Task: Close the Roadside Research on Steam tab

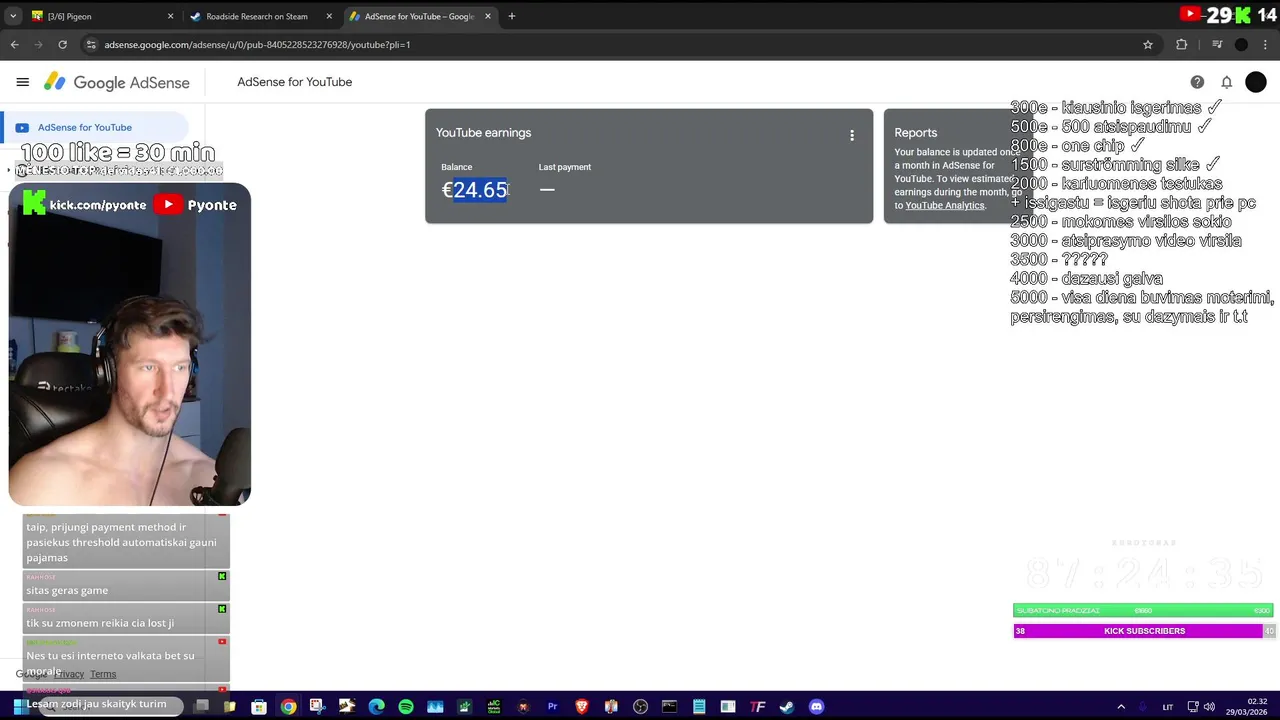Action: tap(329, 16)
